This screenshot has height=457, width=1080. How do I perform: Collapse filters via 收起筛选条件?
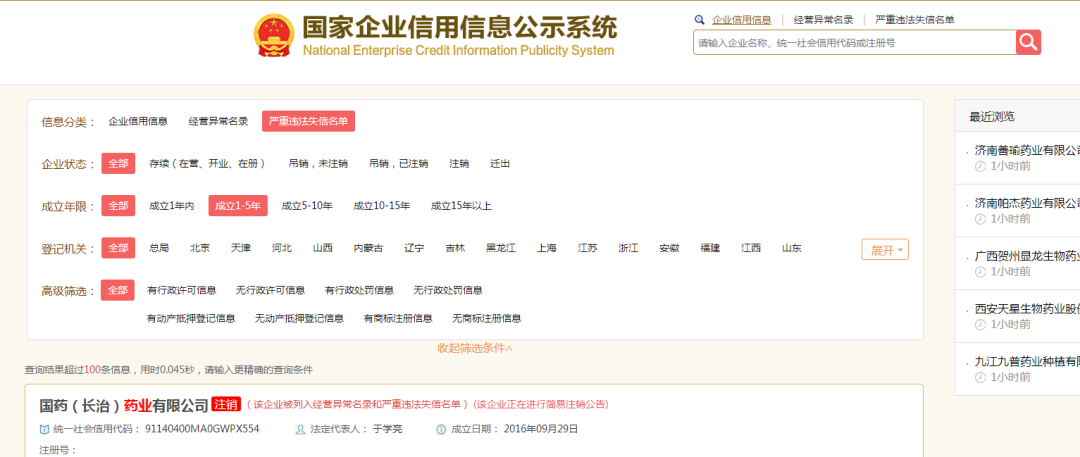[x=474, y=348]
